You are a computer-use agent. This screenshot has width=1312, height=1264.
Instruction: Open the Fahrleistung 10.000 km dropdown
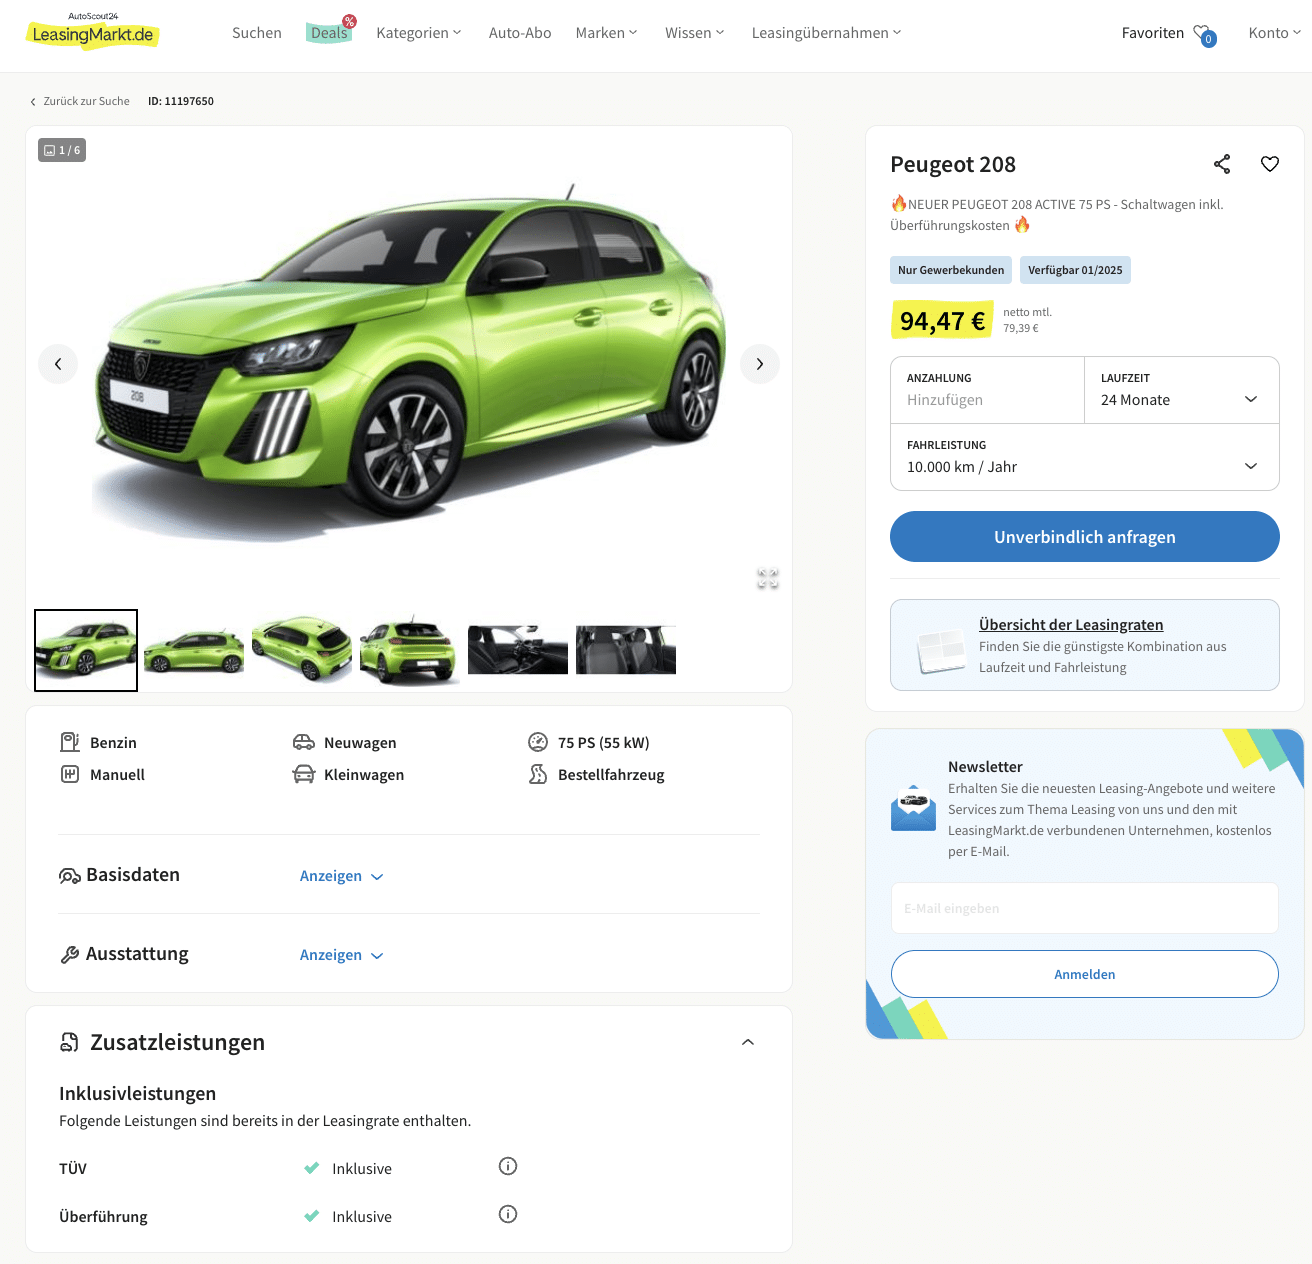1085,457
